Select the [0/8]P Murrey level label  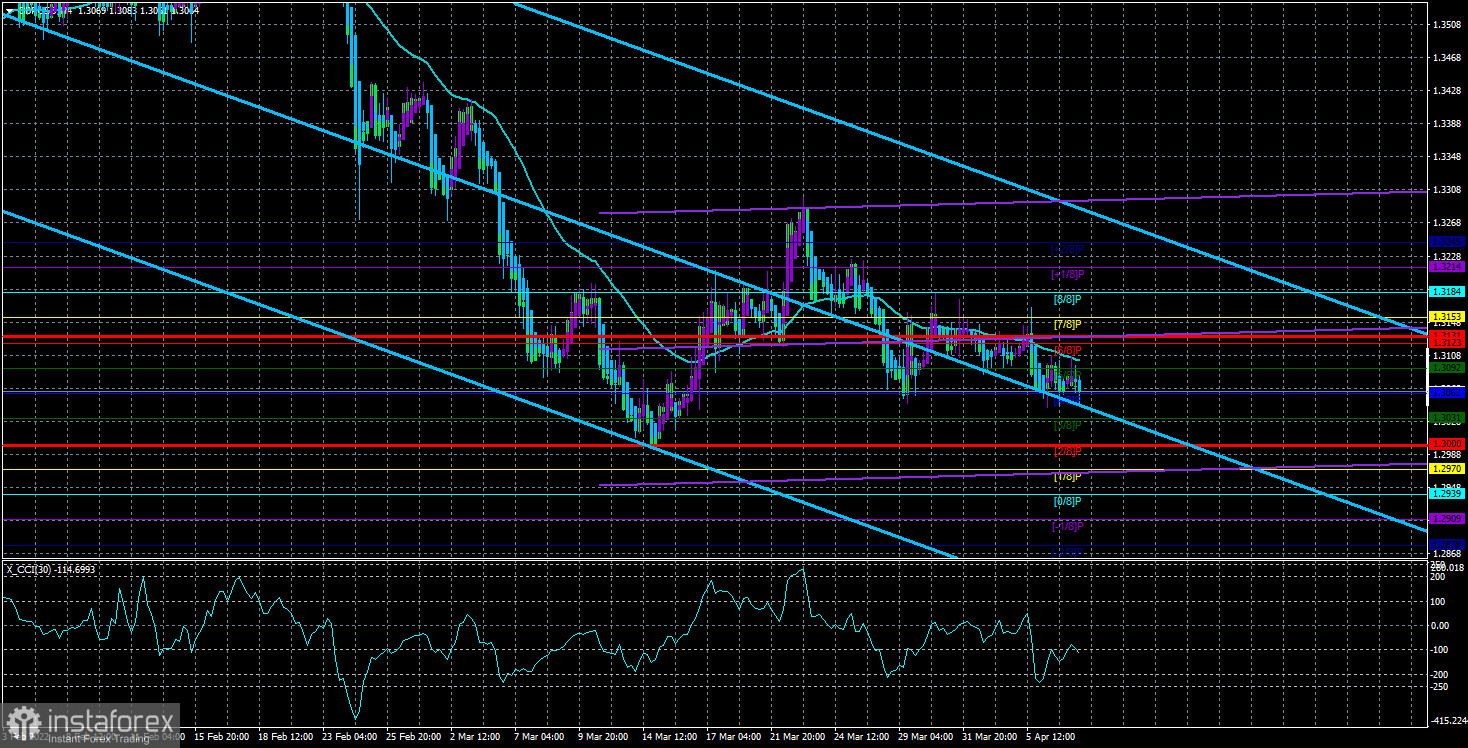[1068, 501]
